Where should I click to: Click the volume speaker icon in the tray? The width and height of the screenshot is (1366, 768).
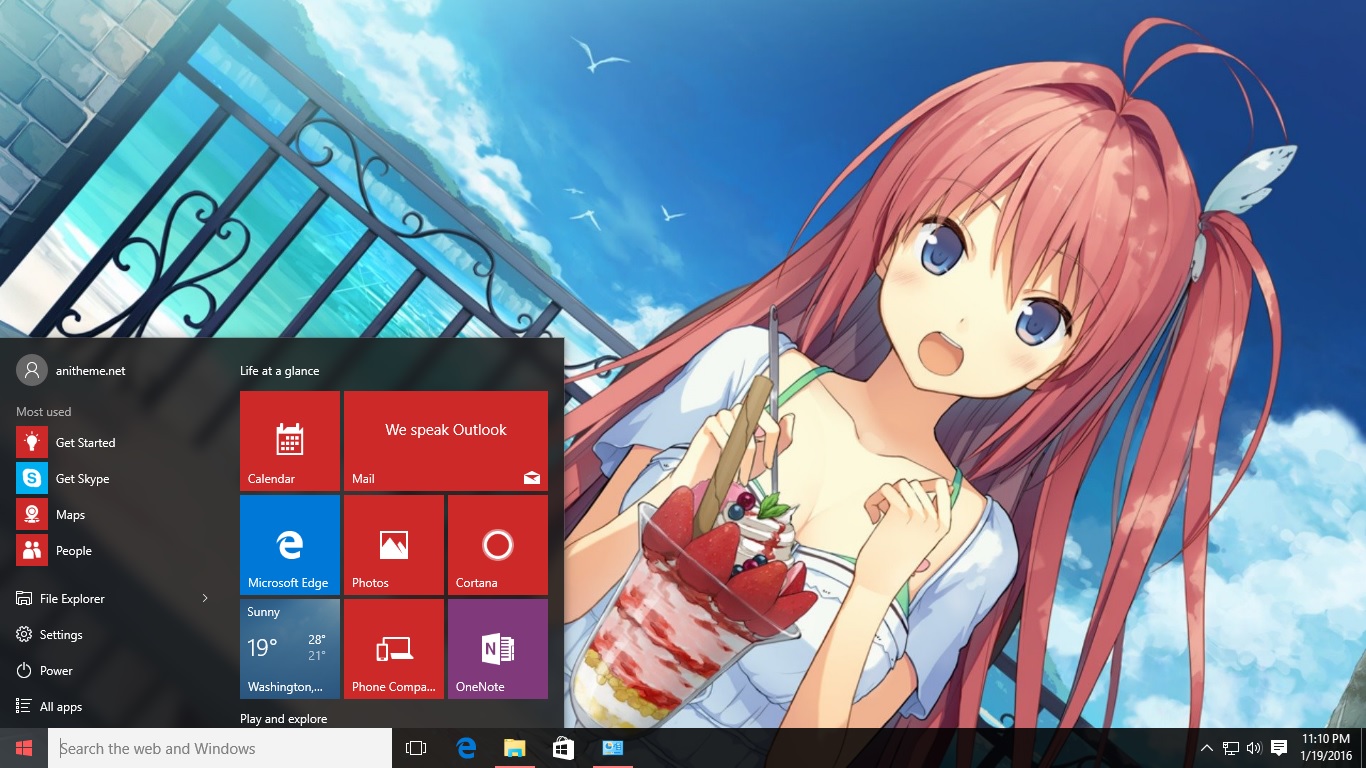click(x=1254, y=748)
